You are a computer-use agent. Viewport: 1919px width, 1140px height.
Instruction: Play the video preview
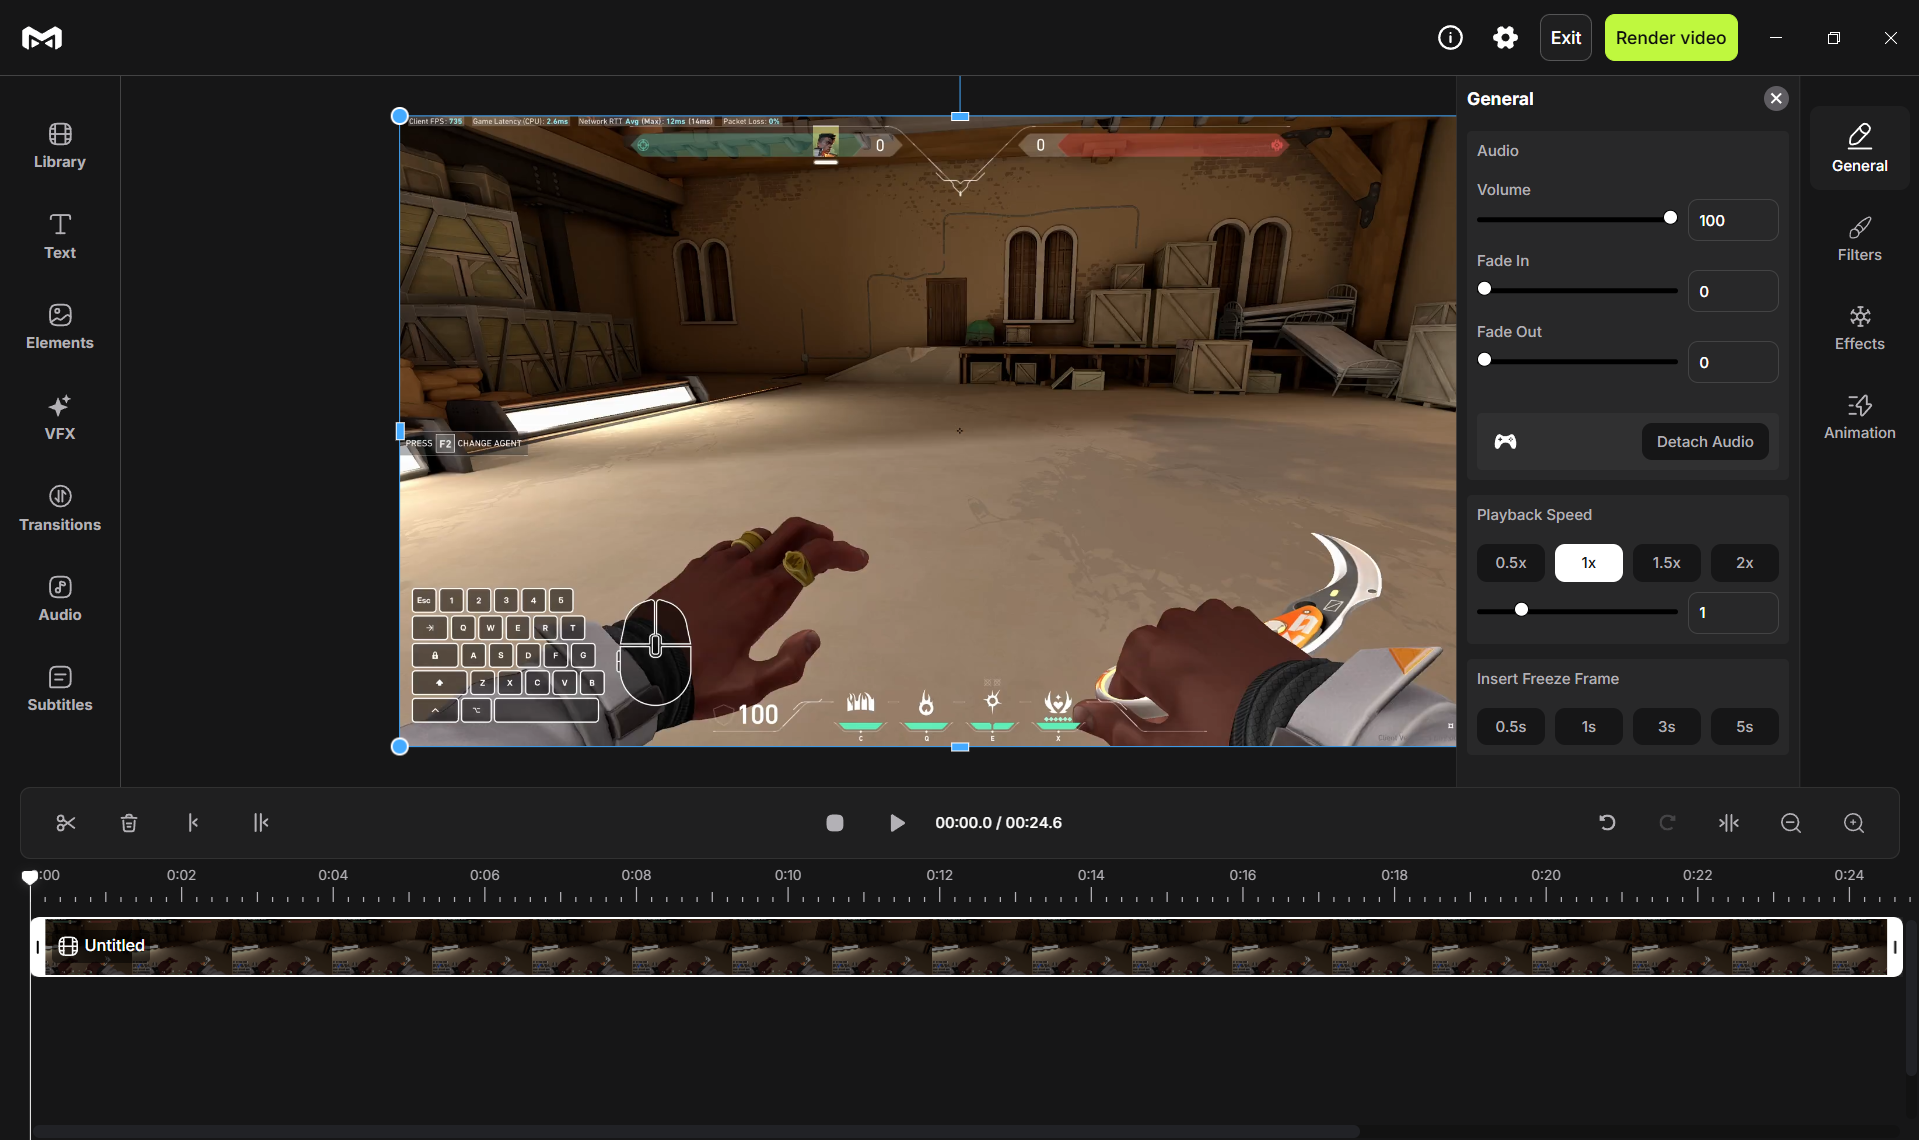point(897,823)
